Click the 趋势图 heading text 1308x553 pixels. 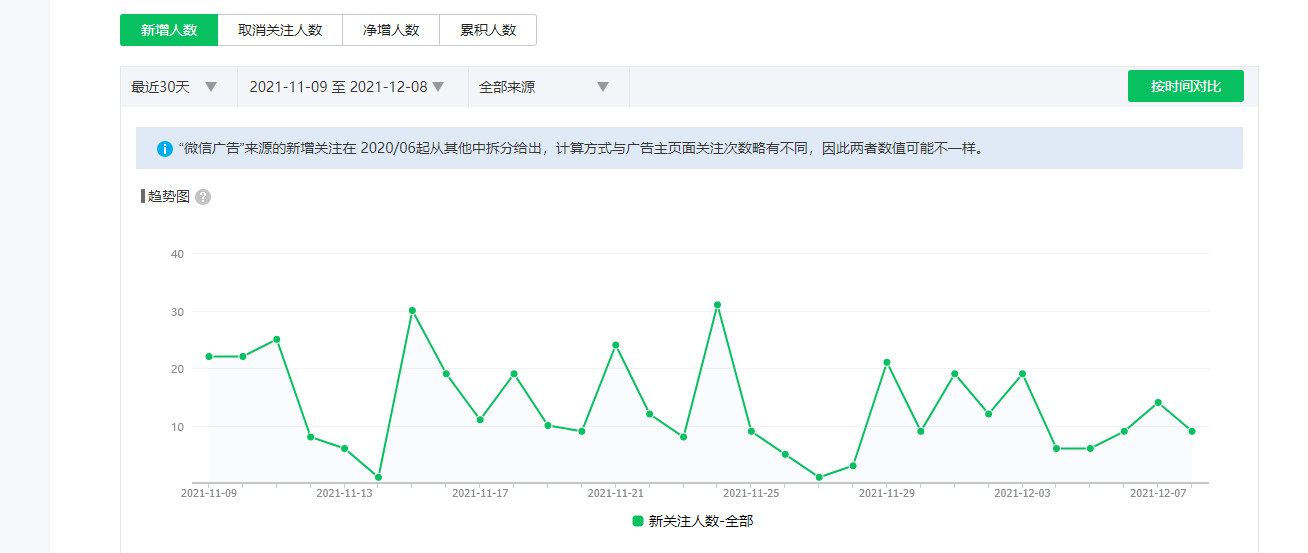[x=169, y=197]
